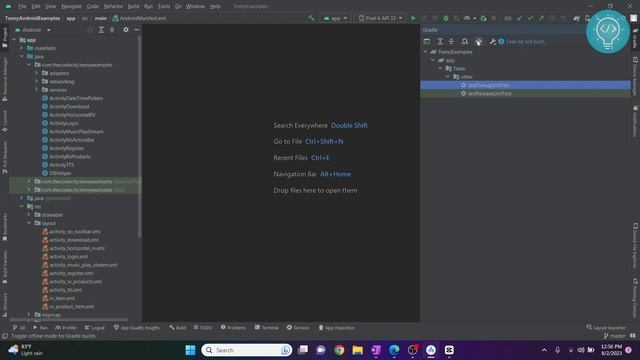640x360 pixels.
Task: Click the Debug app bug icon
Action: click(446, 18)
